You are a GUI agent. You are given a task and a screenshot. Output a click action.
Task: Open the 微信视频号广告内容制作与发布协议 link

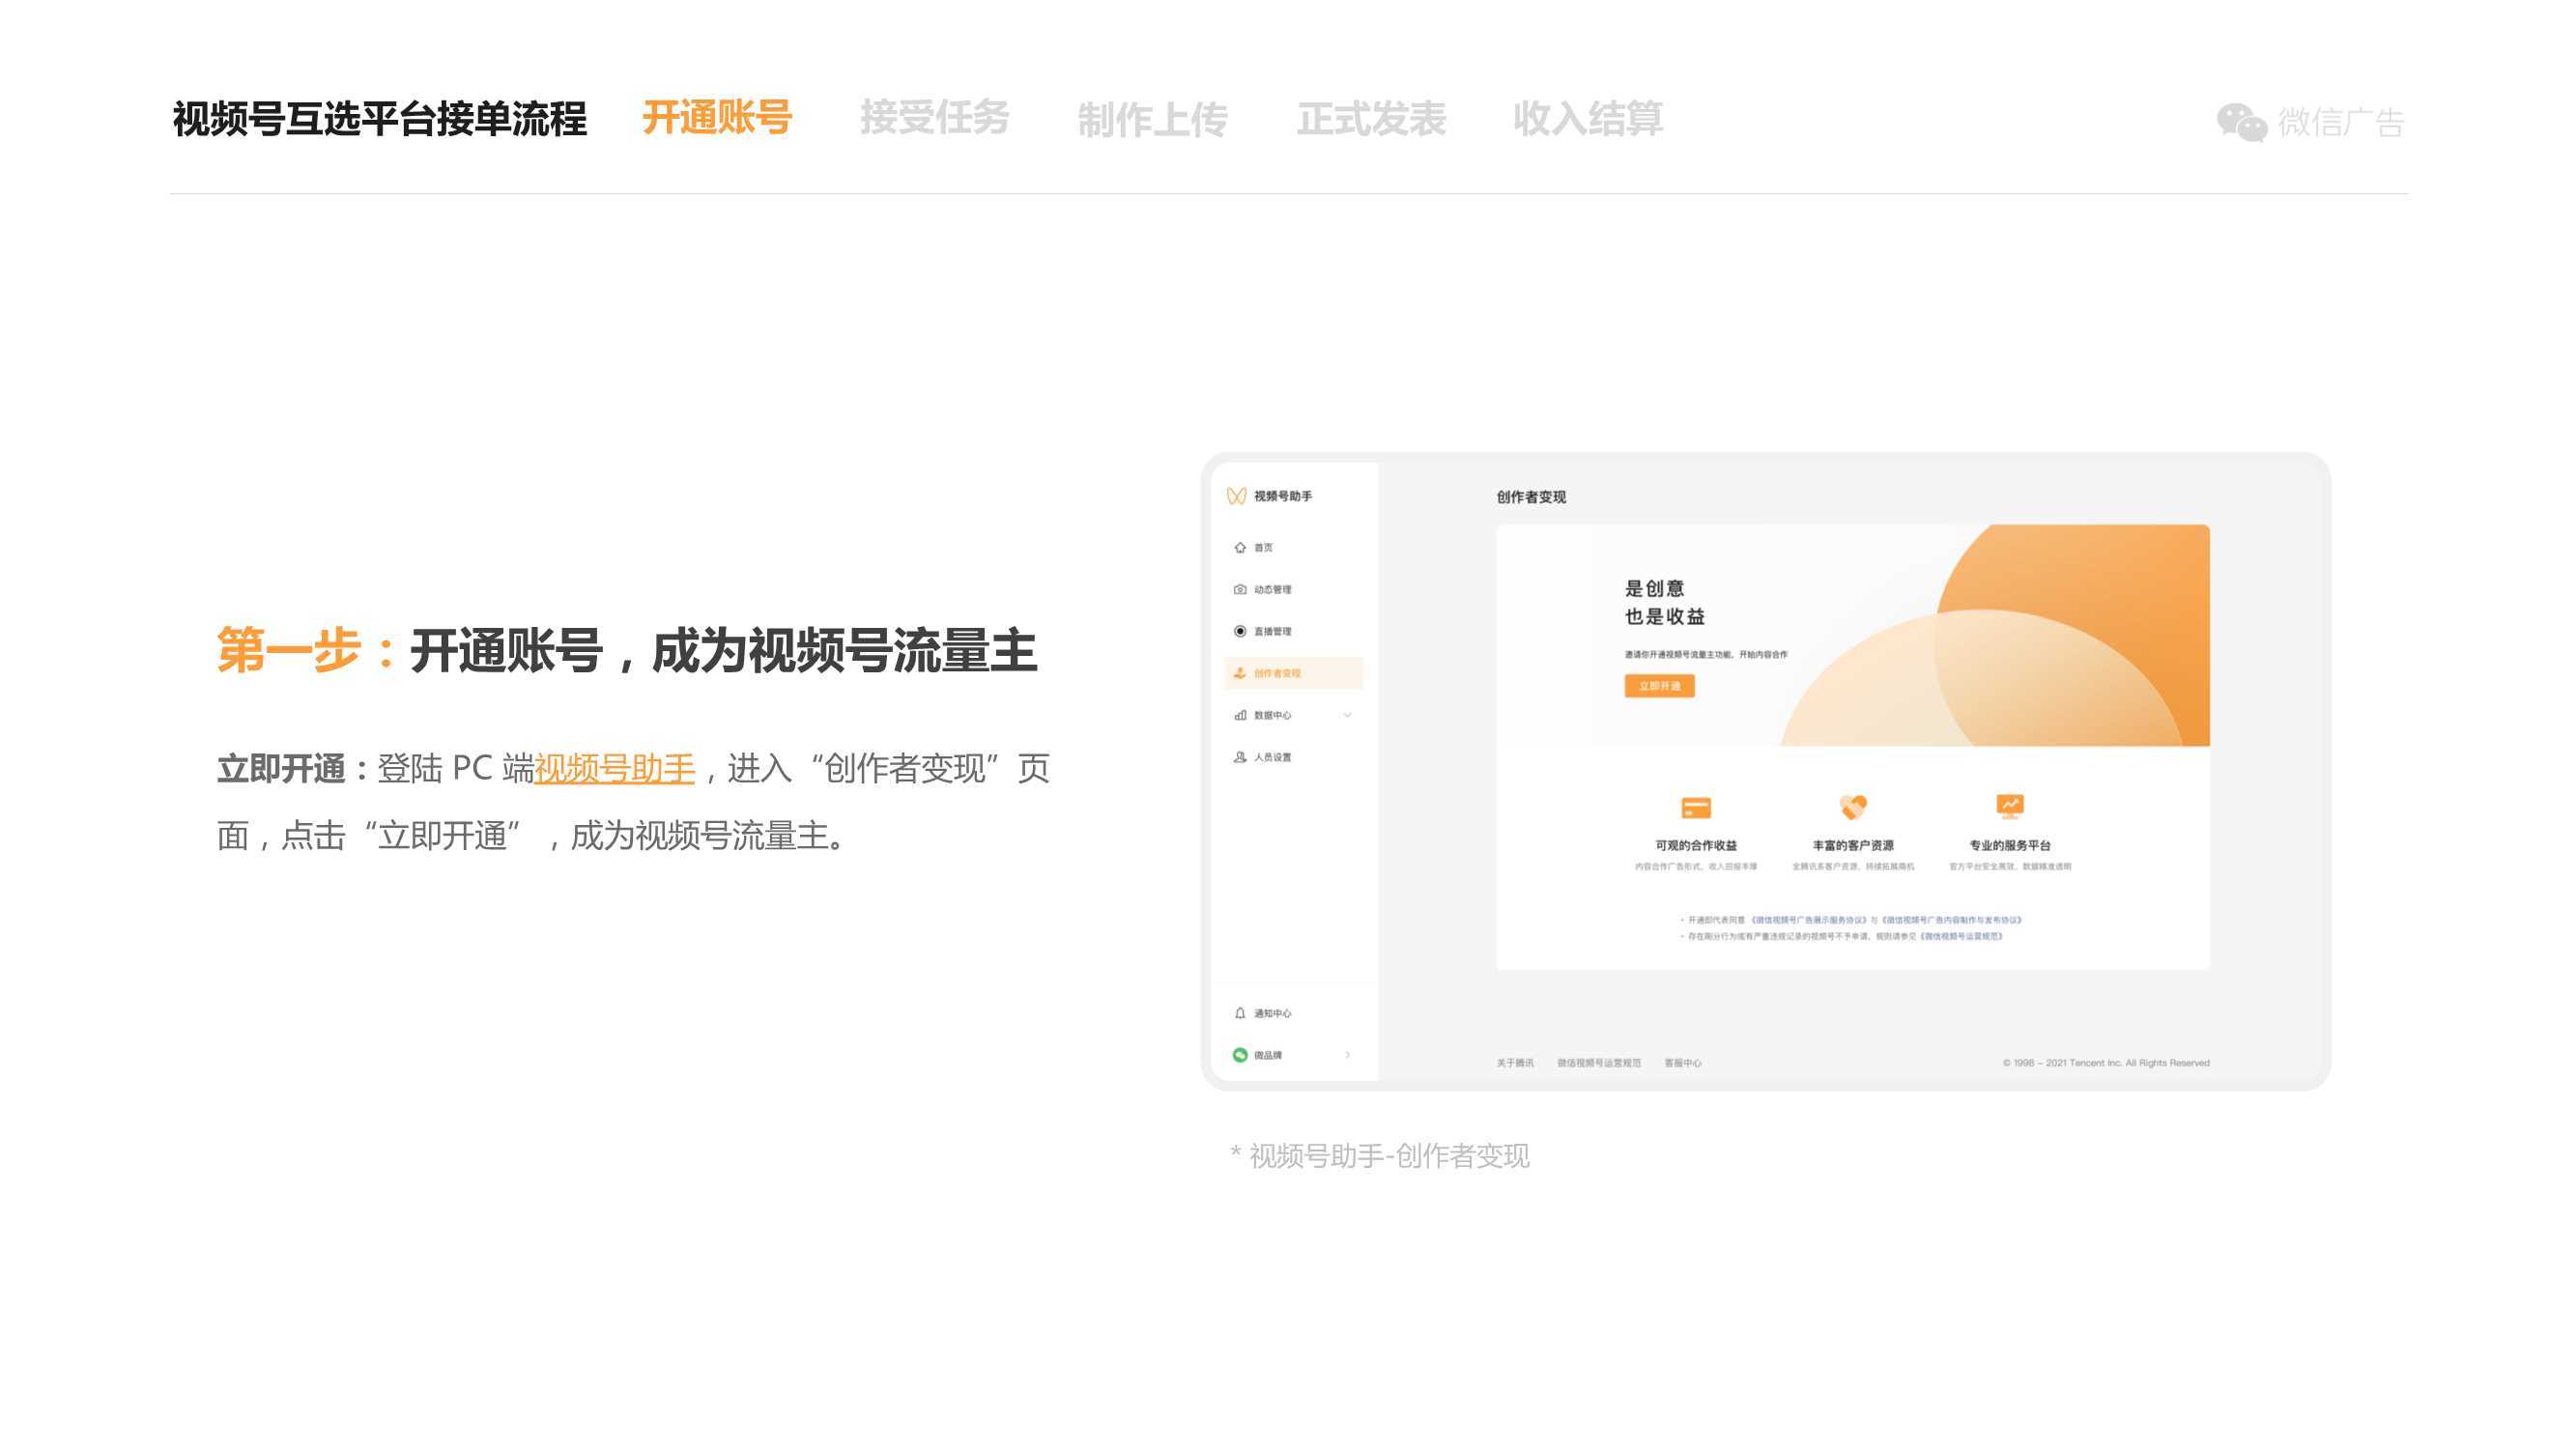(x=1952, y=920)
